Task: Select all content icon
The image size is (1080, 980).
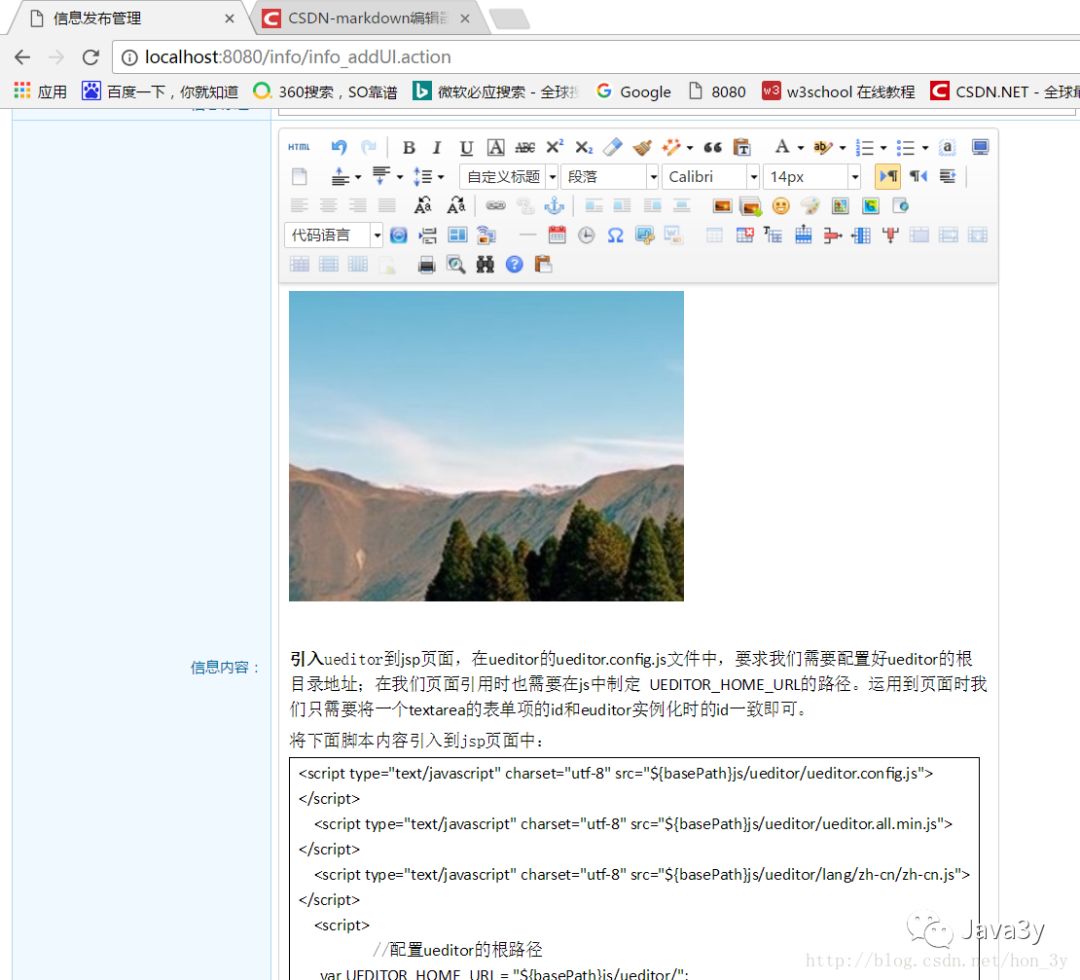Action: click(x=948, y=147)
